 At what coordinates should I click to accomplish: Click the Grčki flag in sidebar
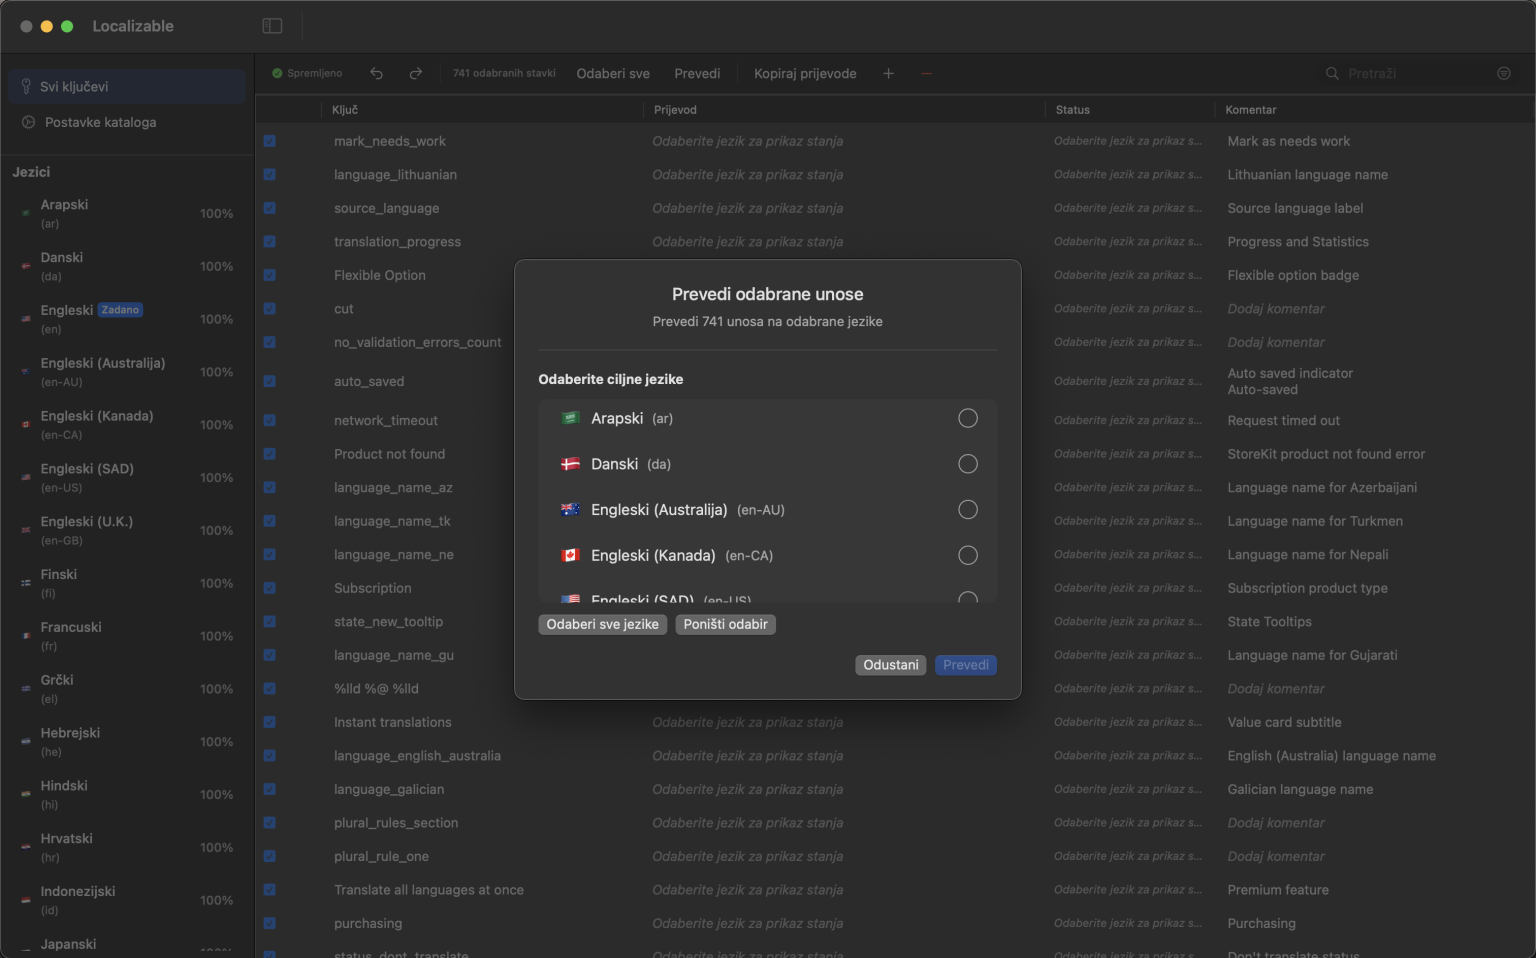(x=26, y=689)
